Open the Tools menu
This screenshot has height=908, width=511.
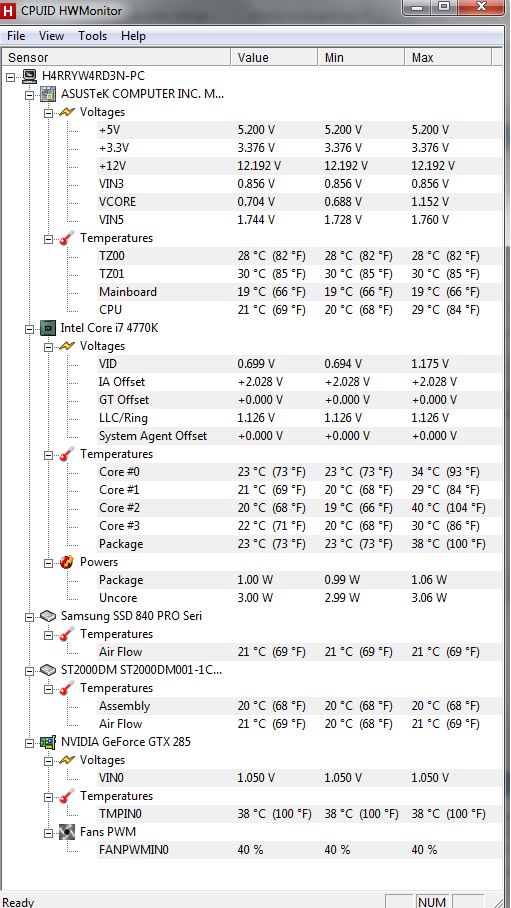pyautogui.click(x=93, y=36)
